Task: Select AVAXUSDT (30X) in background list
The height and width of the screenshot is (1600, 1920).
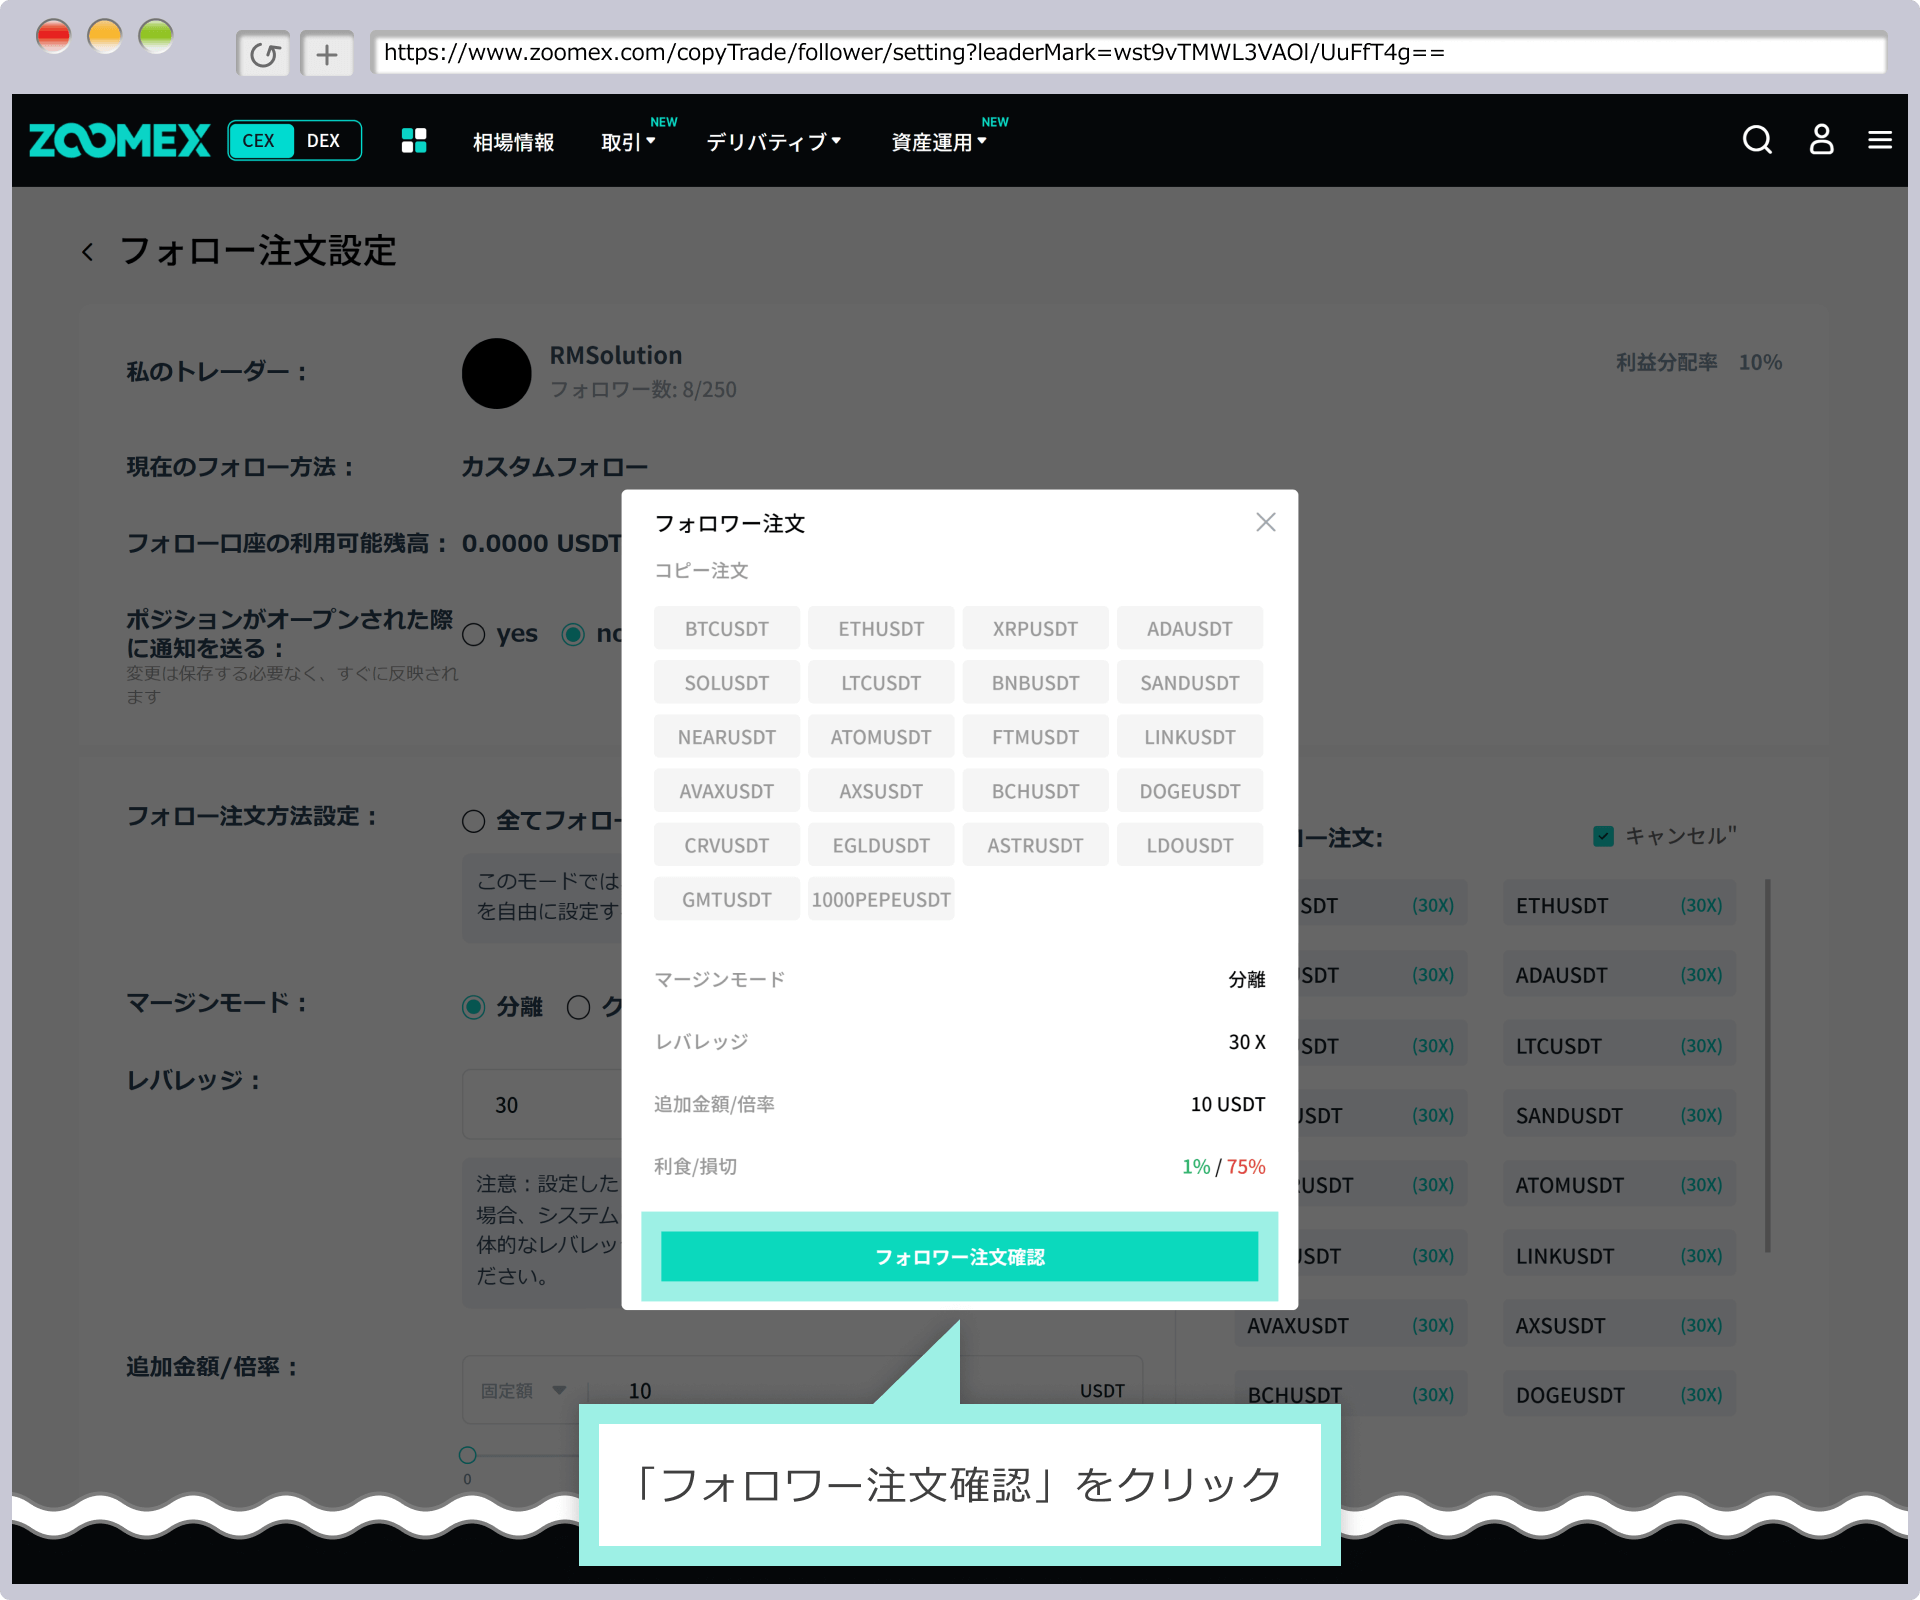Action: click(x=1350, y=1325)
